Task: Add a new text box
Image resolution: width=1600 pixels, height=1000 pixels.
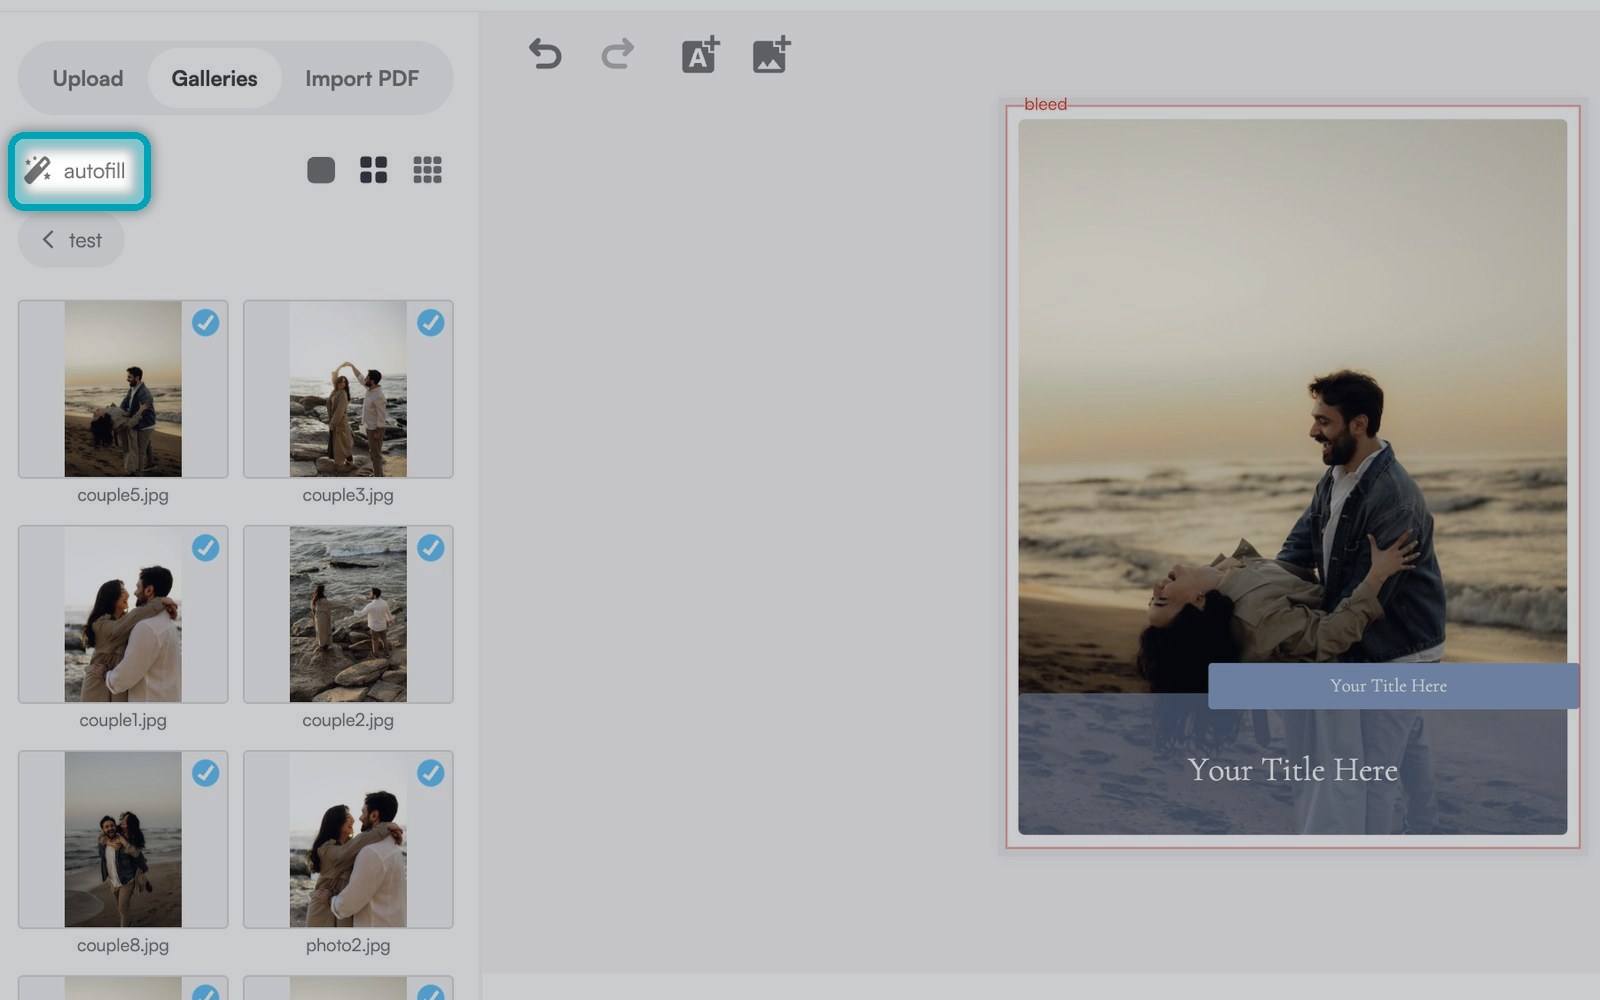Action: [x=700, y=55]
